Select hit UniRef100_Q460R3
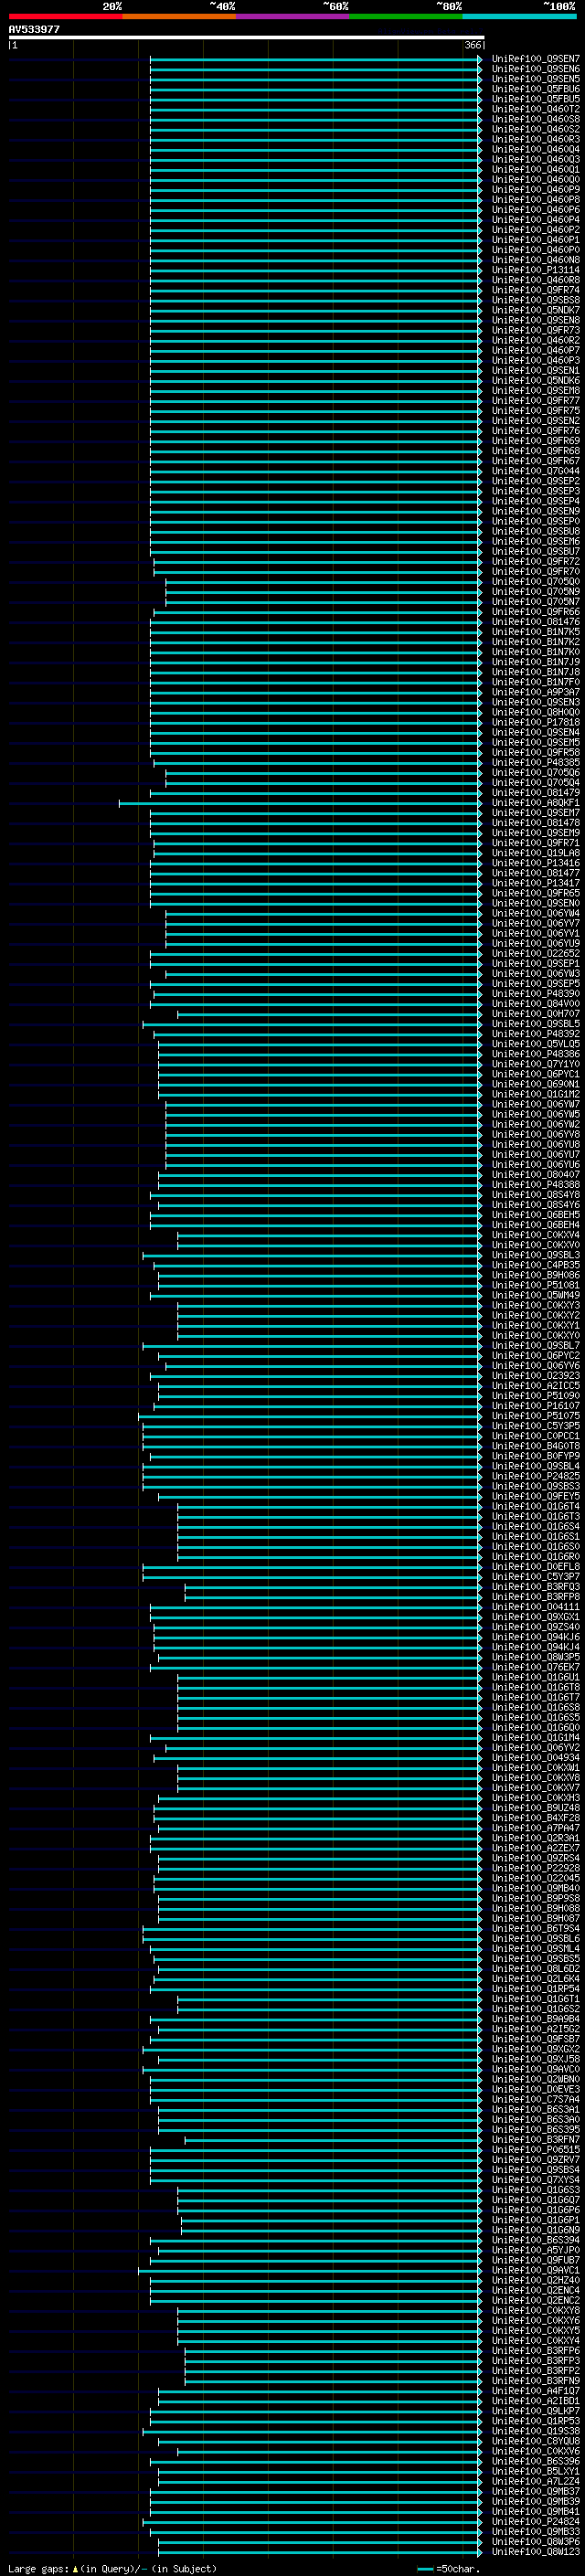 (x=536, y=139)
